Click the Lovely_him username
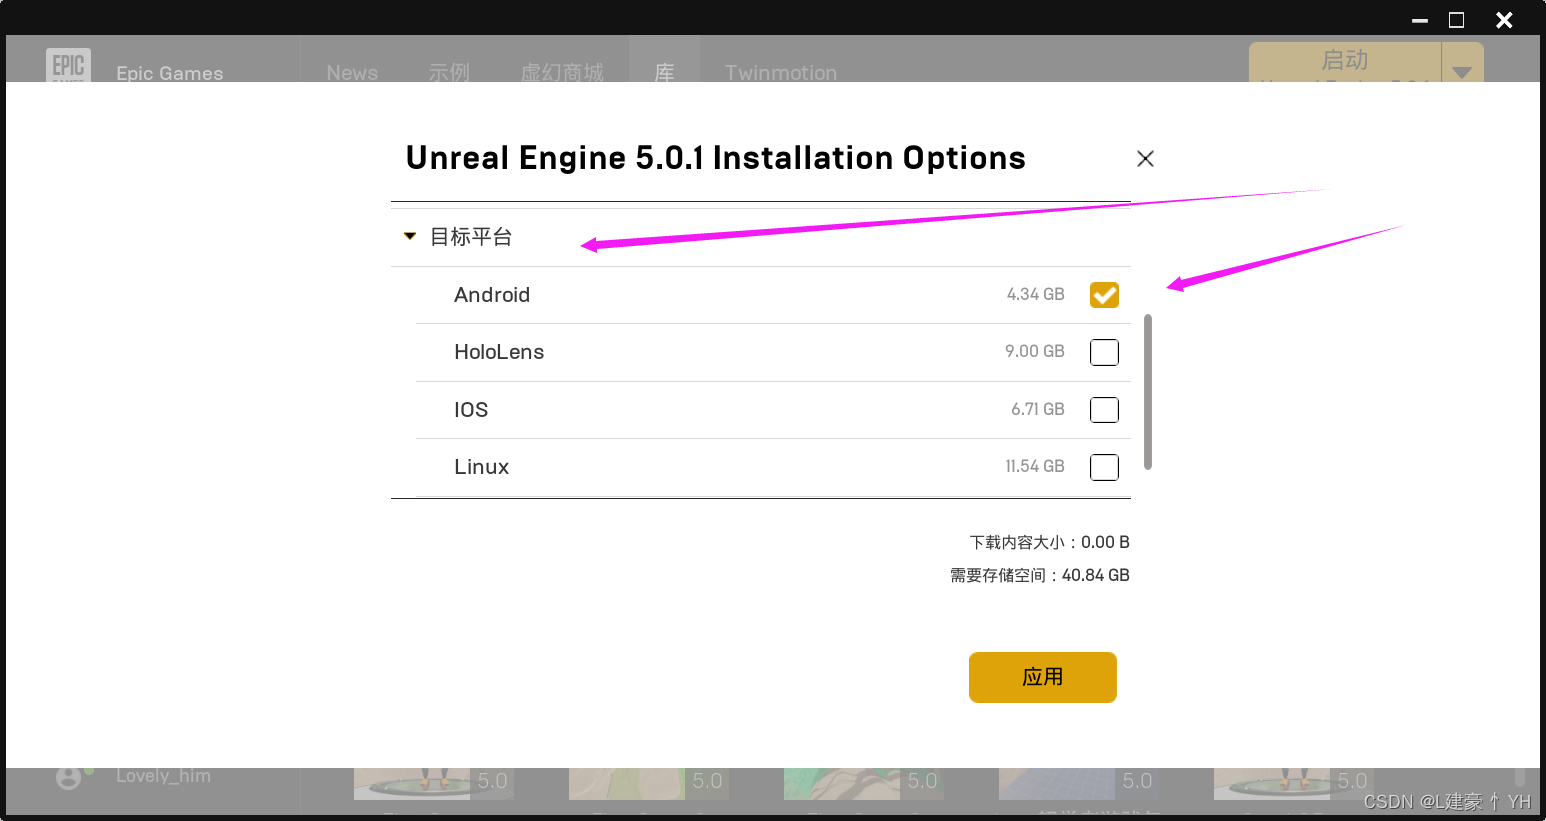Viewport: 1546px width, 821px height. [x=163, y=776]
